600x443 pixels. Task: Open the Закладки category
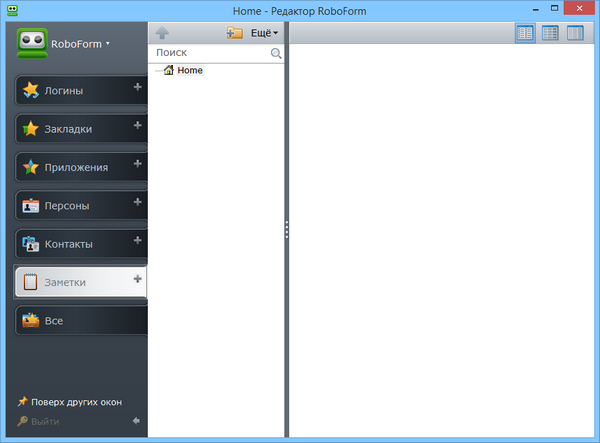81,129
